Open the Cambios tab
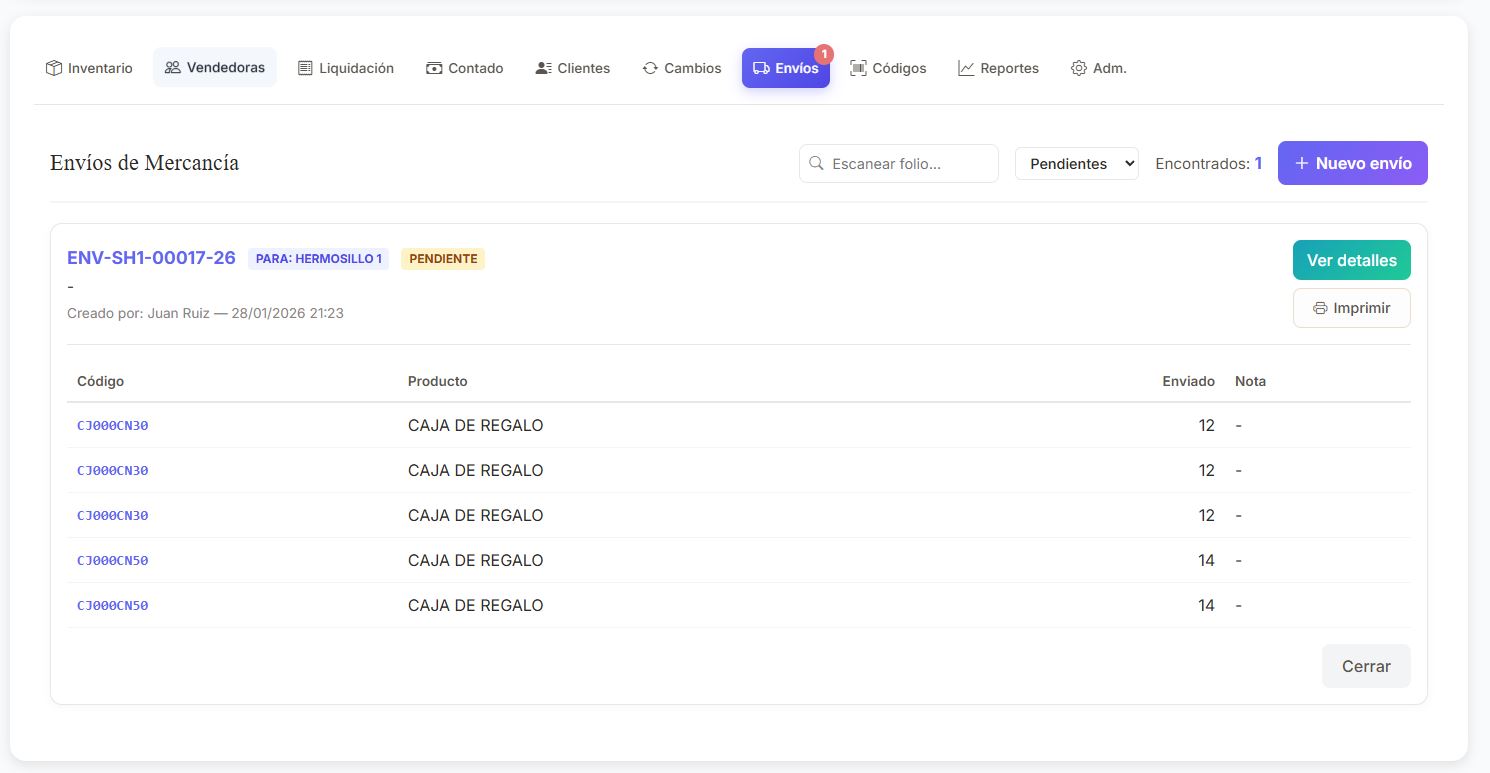The image size is (1490, 773). tap(682, 68)
